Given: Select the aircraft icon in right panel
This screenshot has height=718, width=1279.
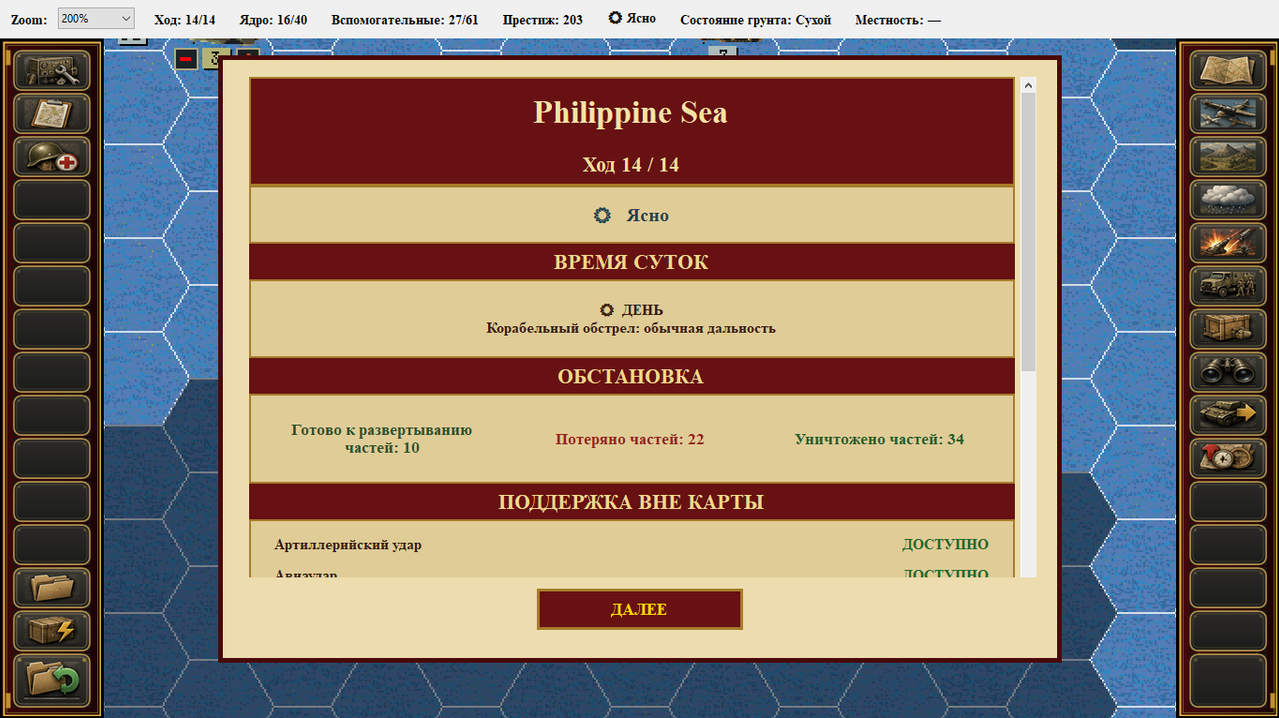Looking at the screenshot, I should 1227,114.
